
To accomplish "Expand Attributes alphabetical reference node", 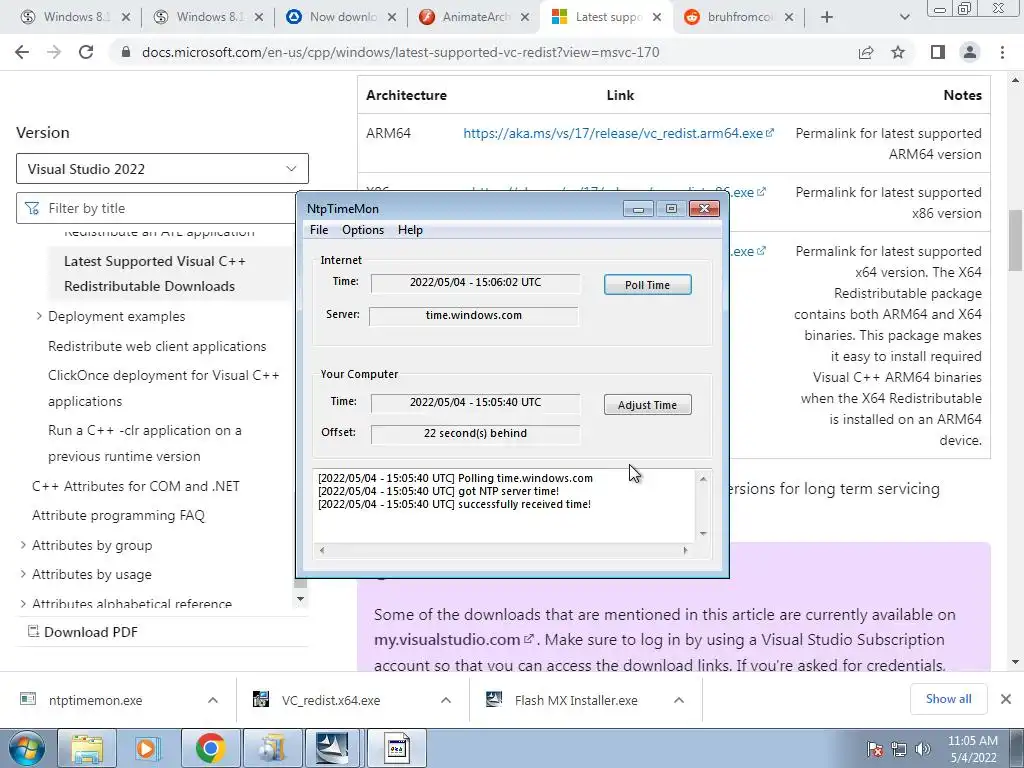I will point(23,603).
